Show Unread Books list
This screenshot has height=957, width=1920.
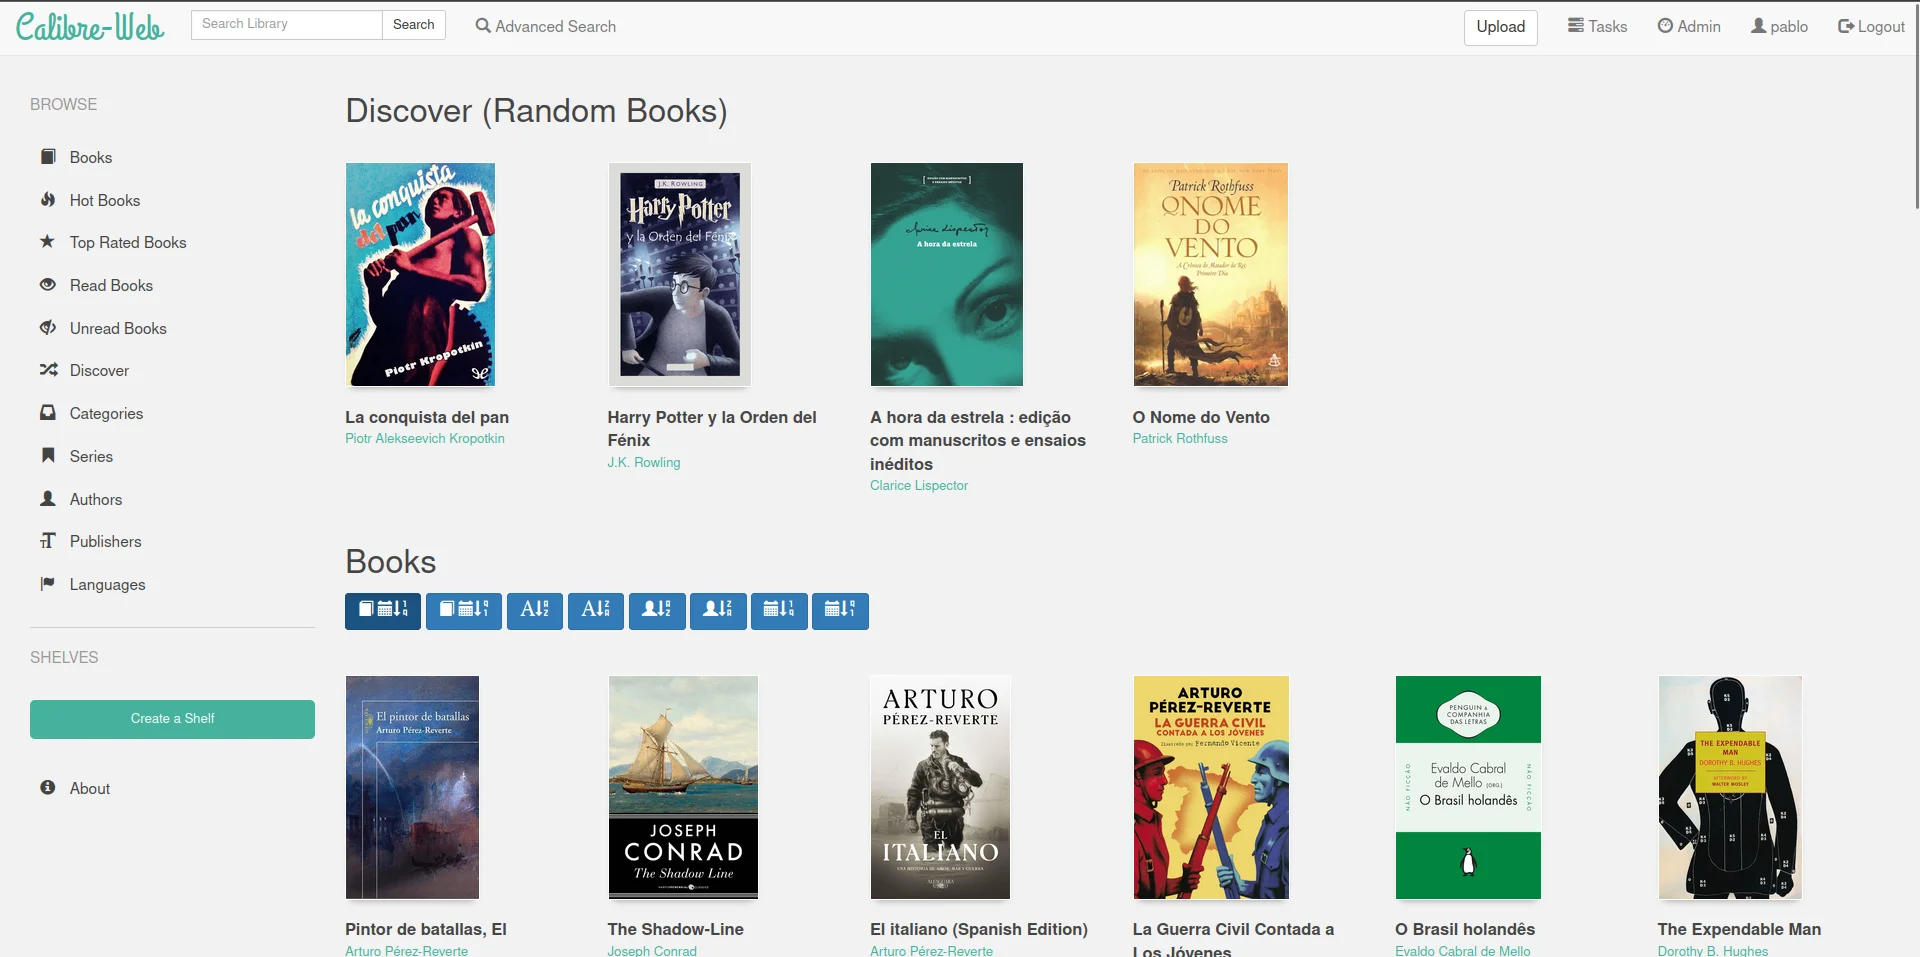(117, 328)
